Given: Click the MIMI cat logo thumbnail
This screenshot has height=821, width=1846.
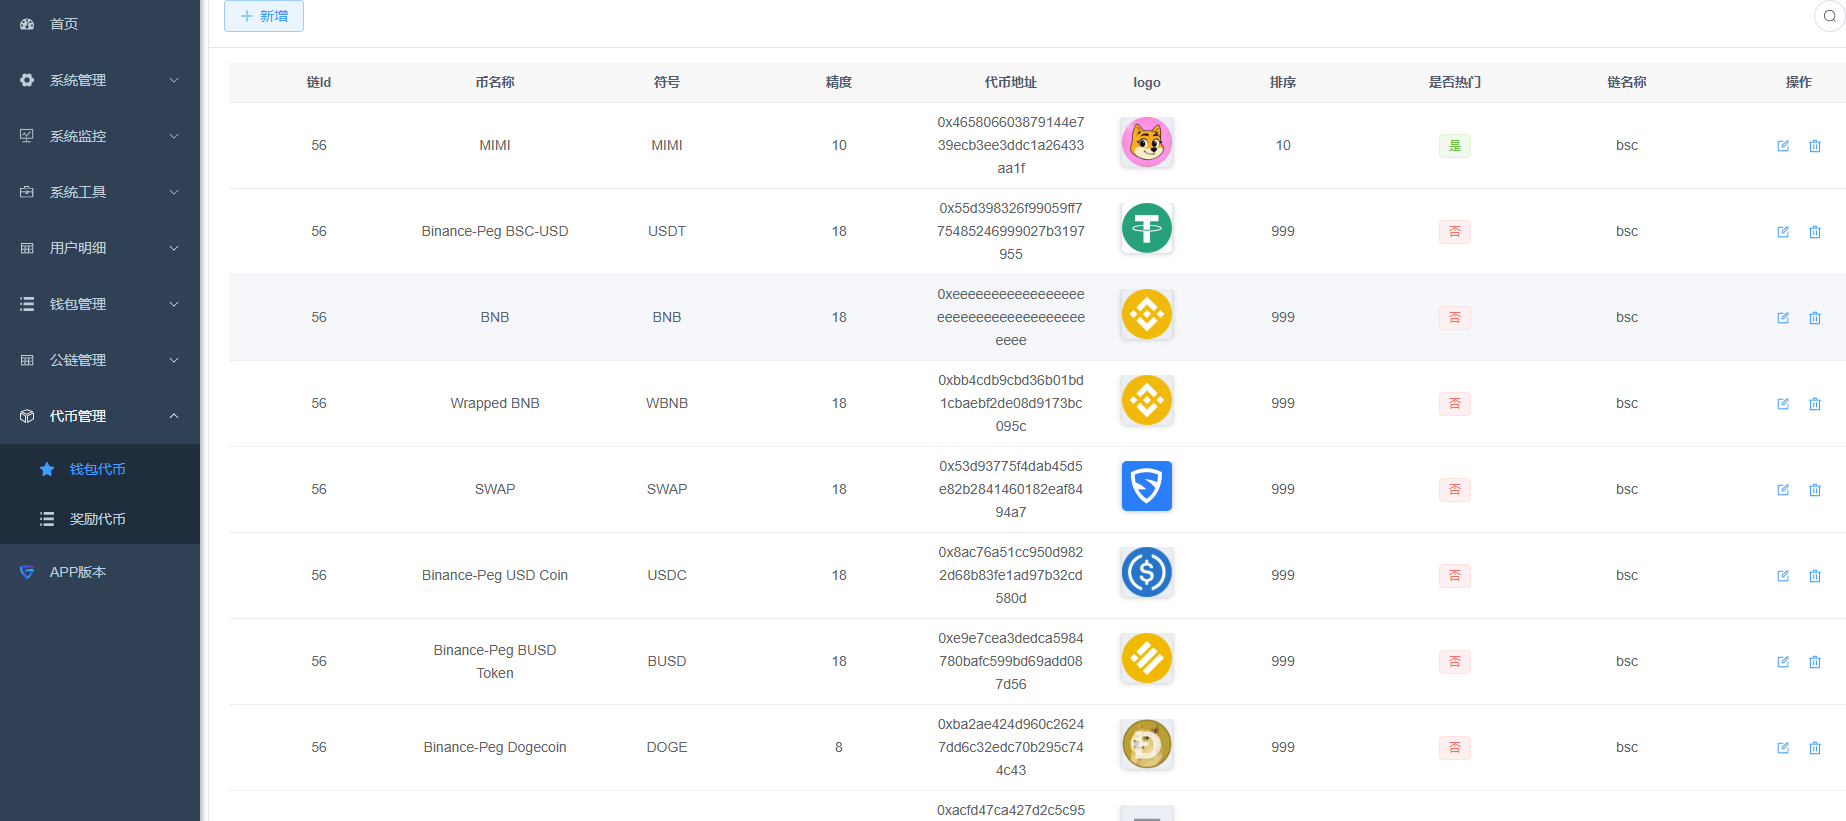Looking at the screenshot, I should 1146,142.
